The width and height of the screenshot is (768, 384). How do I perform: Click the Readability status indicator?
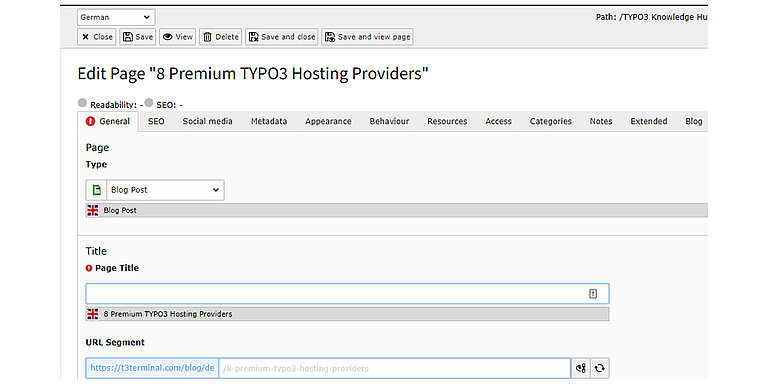pyautogui.click(x=82, y=103)
